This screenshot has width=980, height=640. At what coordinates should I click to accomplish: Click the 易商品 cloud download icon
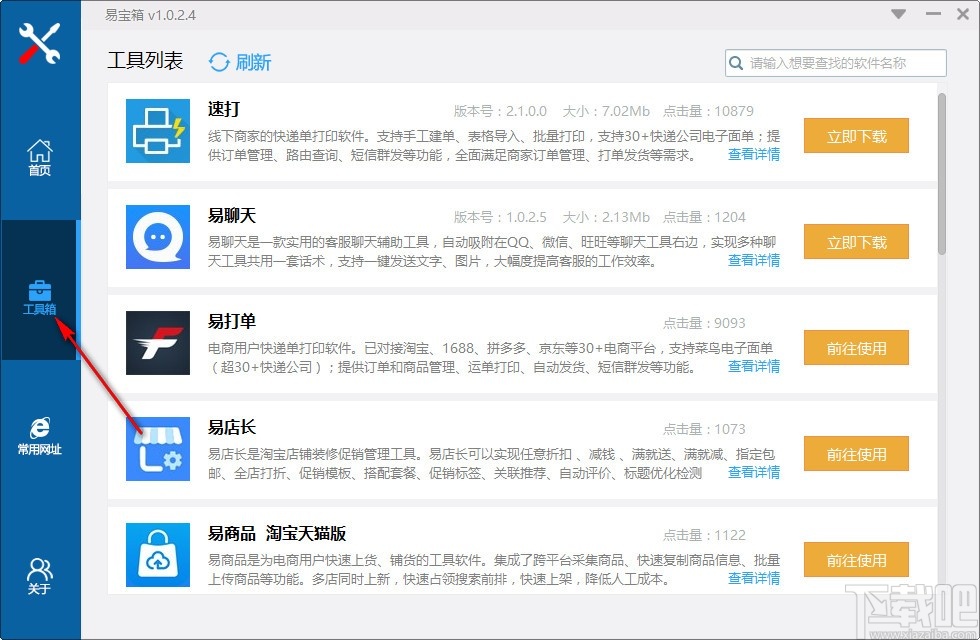(157, 555)
